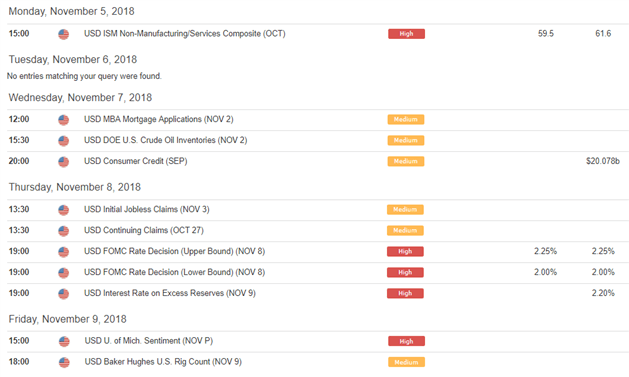Image resolution: width=629 pixels, height=377 pixels.
Task: Select the Wednesday, November 7, 2018 heading
Action: tap(80, 97)
